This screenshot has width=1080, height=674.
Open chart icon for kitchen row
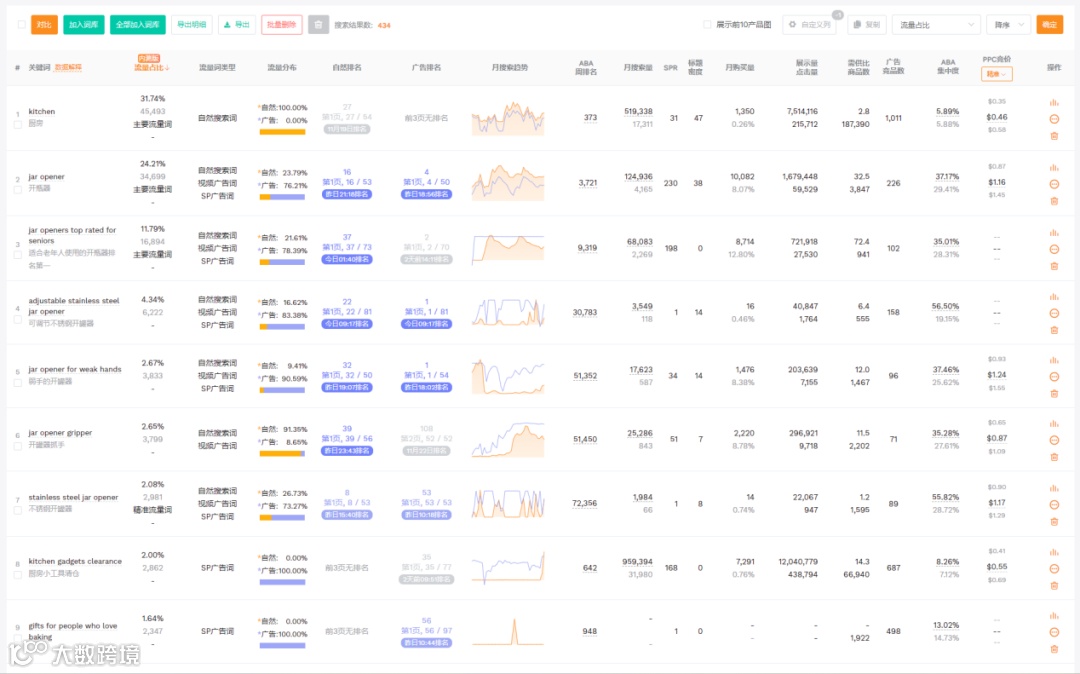tap(1054, 103)
